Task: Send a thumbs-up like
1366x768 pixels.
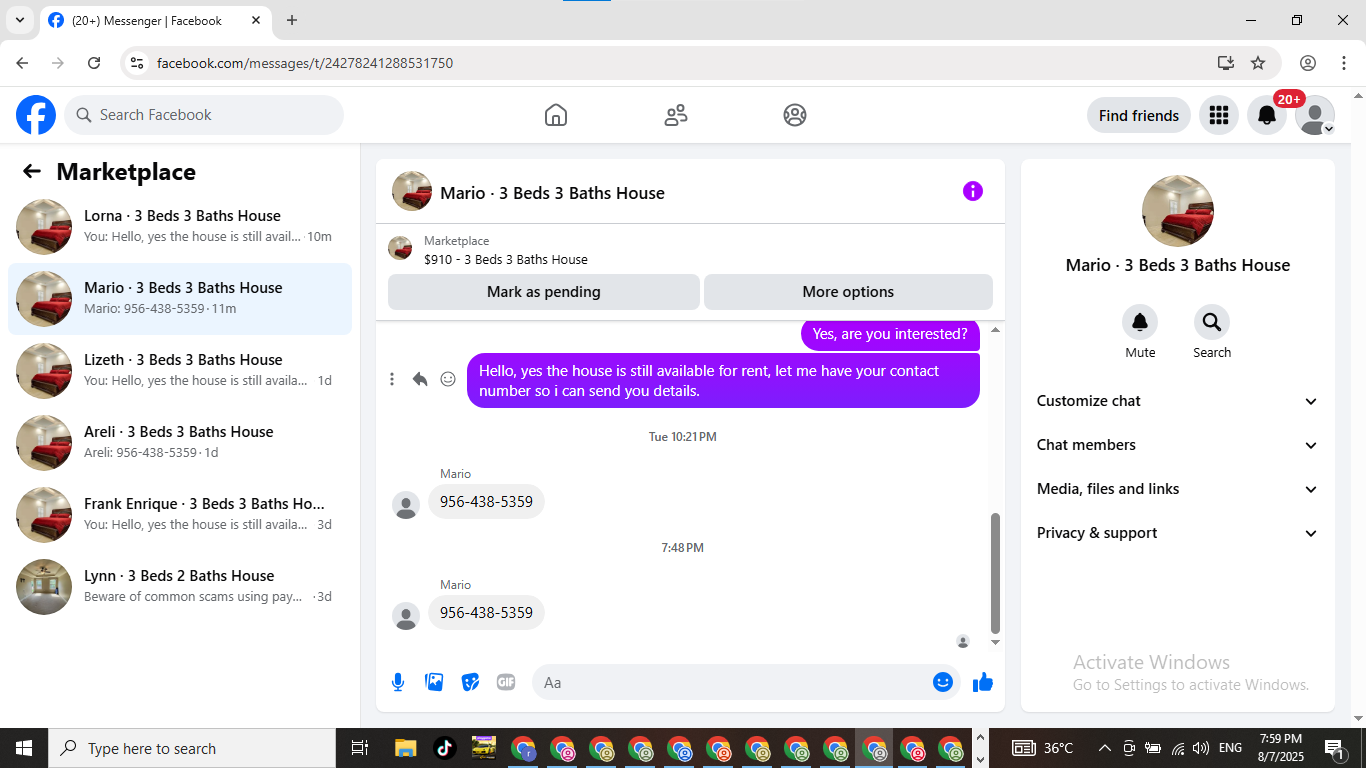Action: [983, 682]
